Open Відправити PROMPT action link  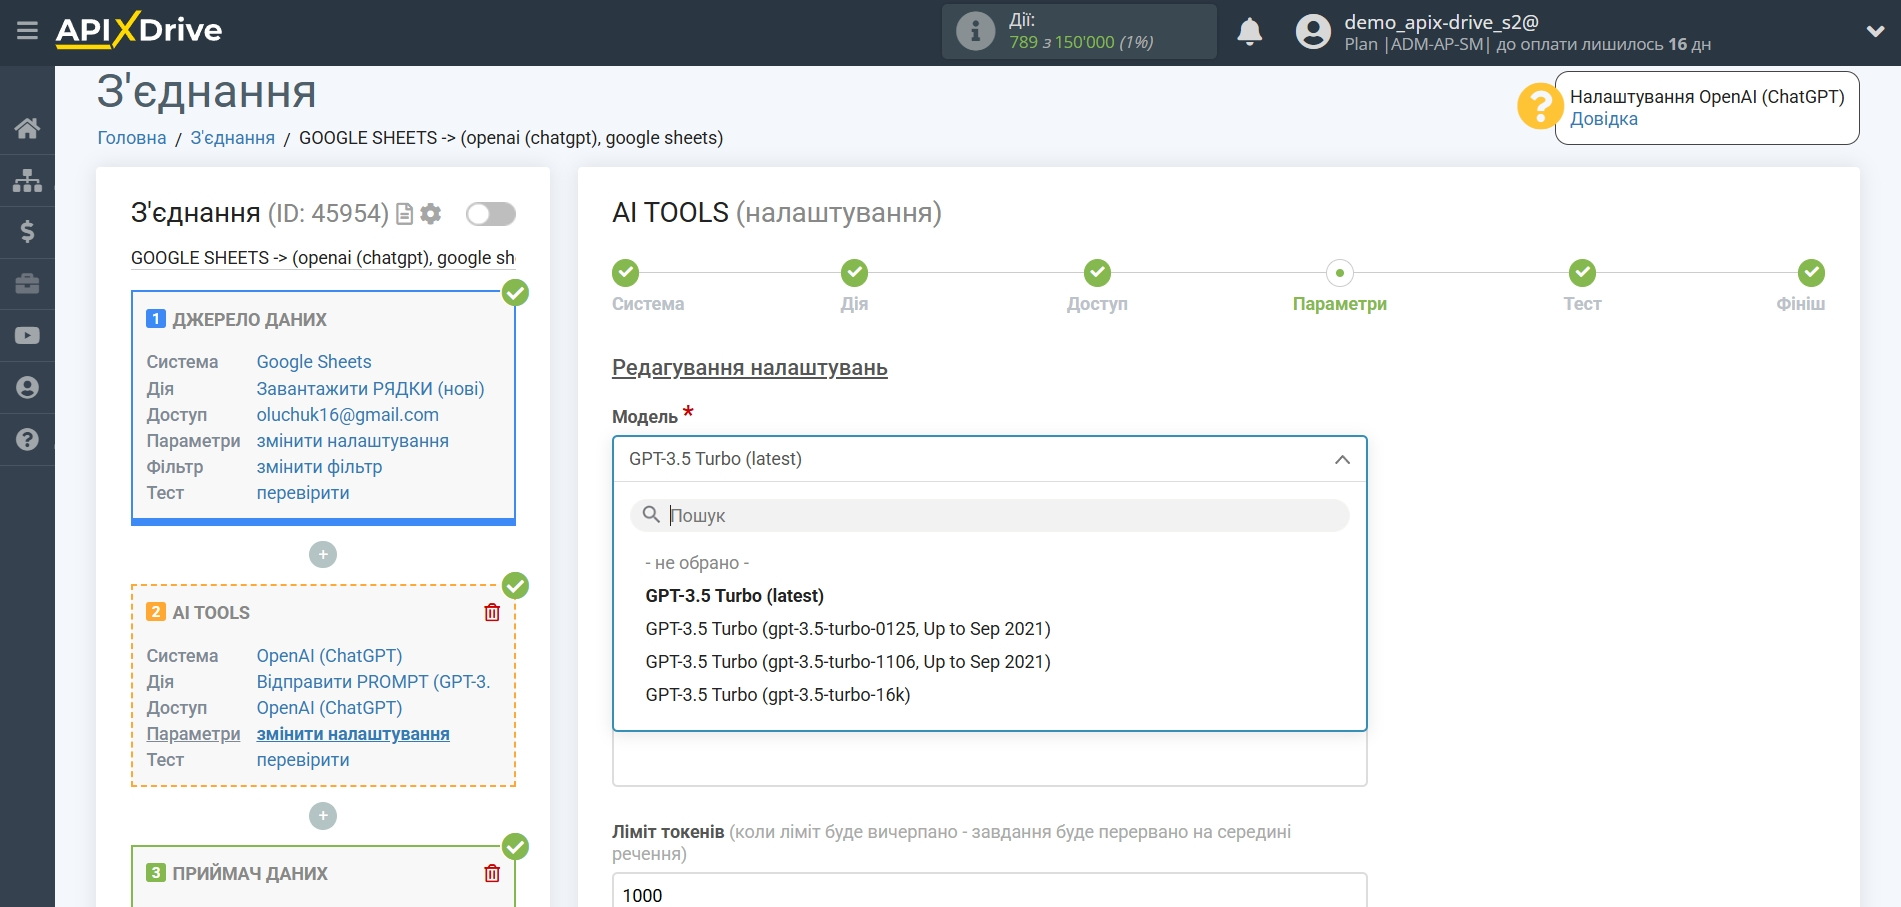click(373, 682)
